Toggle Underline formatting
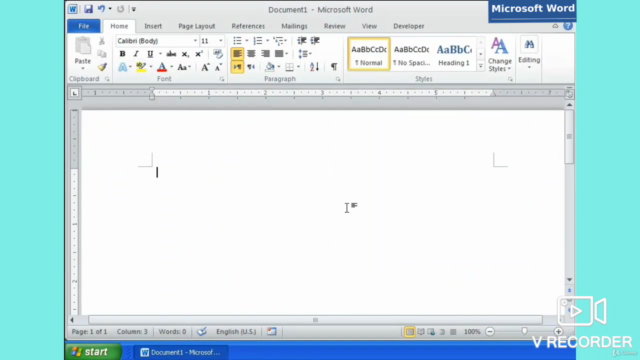640x360 pixels. coord(150,54)
